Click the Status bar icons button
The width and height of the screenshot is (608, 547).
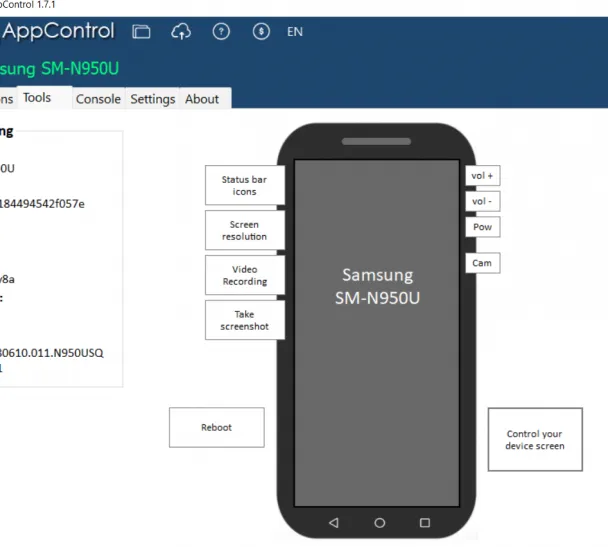pyautogui.click(x=245, y=185)
